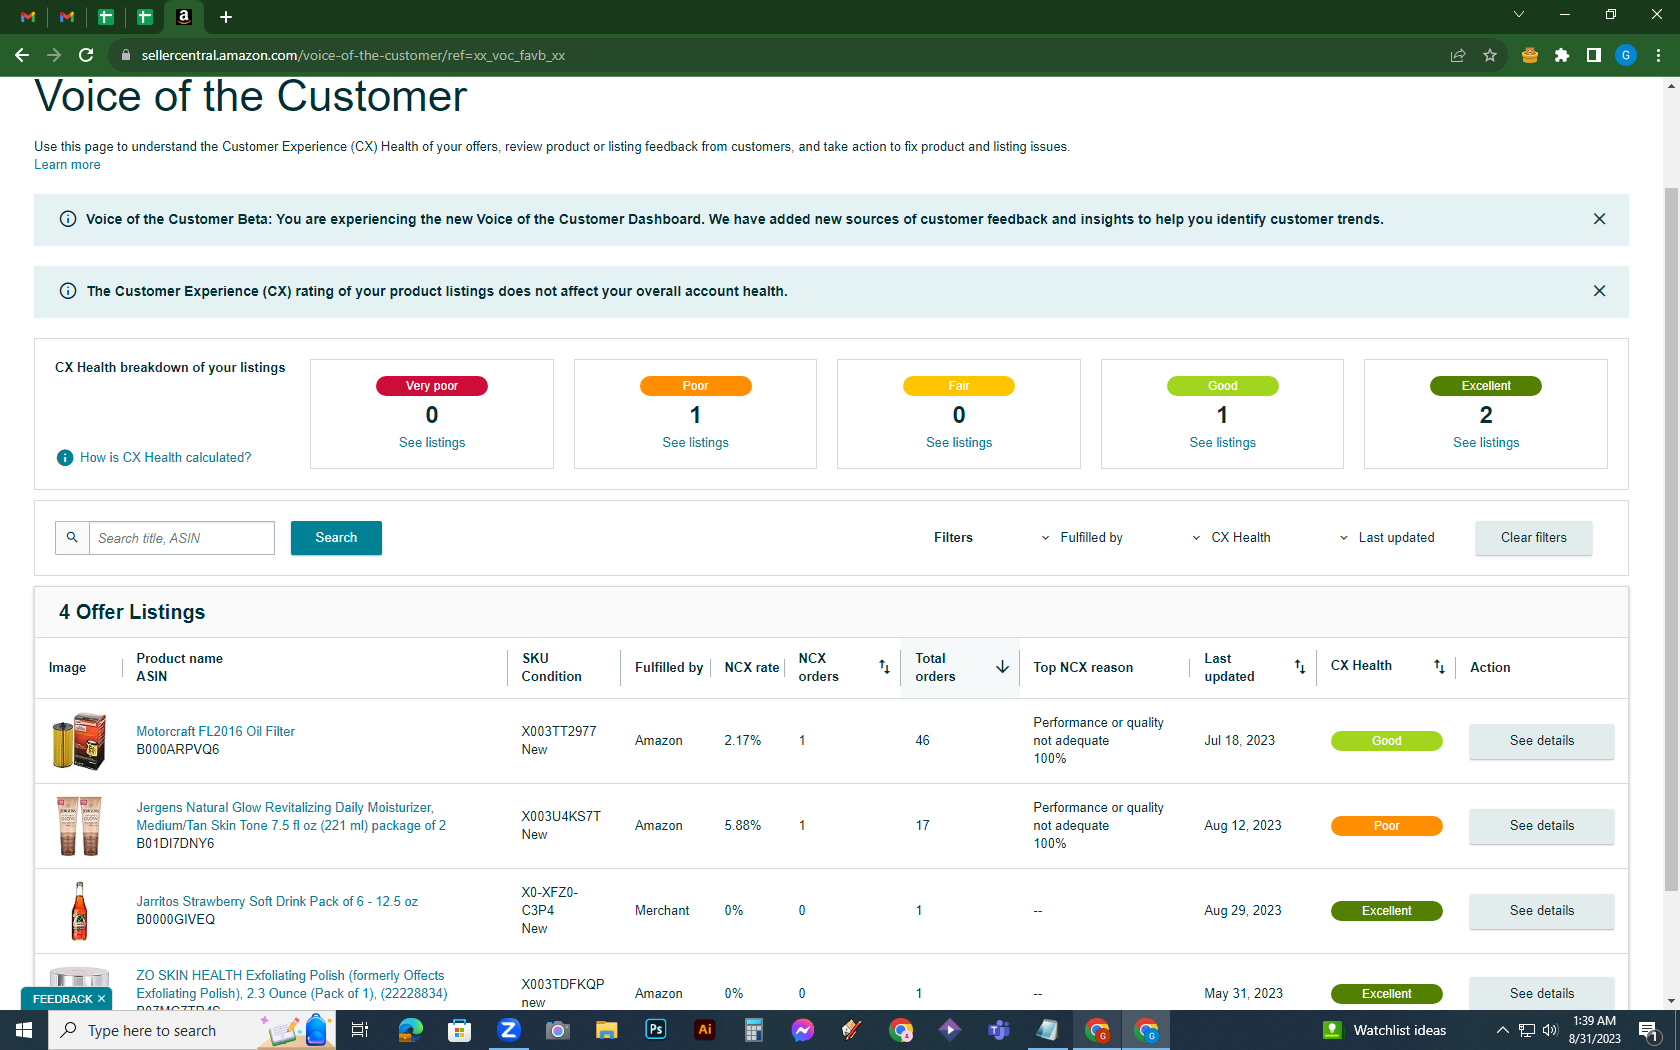Sort by Total orders descending arrow
Screen dimensions: 1680x1050
click(1002, 667)
